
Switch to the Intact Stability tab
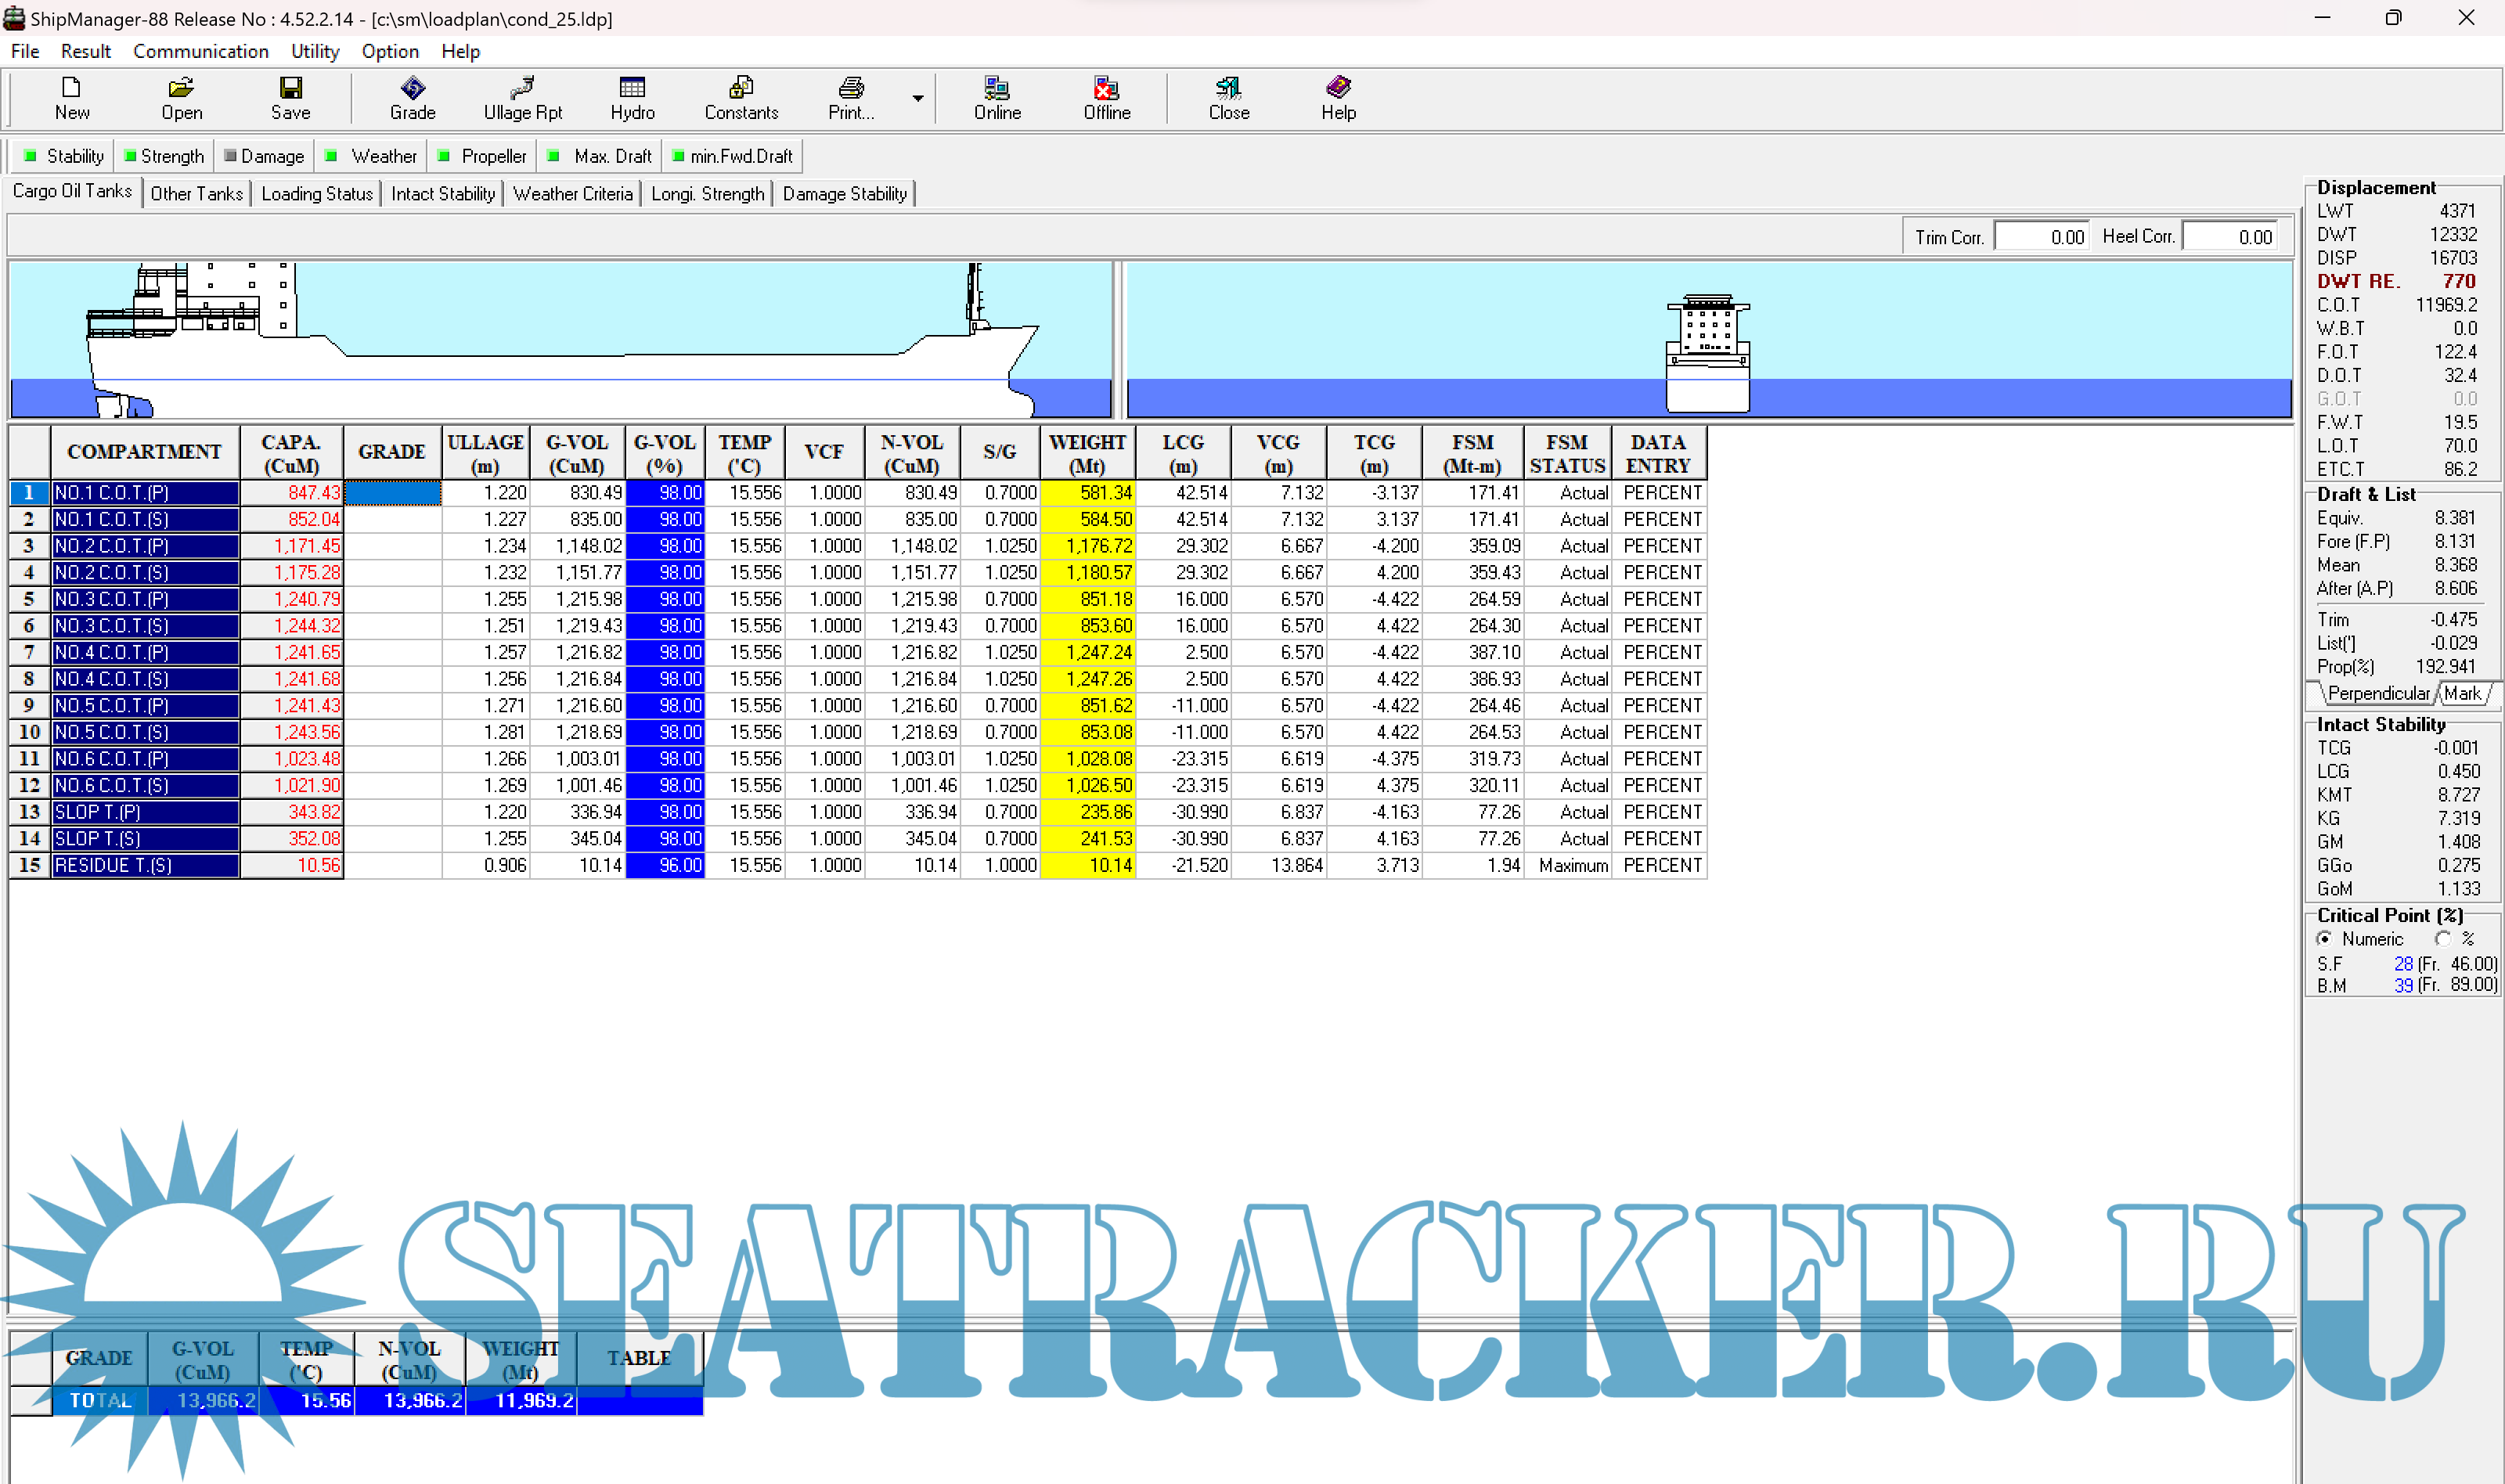coord(442,194)
